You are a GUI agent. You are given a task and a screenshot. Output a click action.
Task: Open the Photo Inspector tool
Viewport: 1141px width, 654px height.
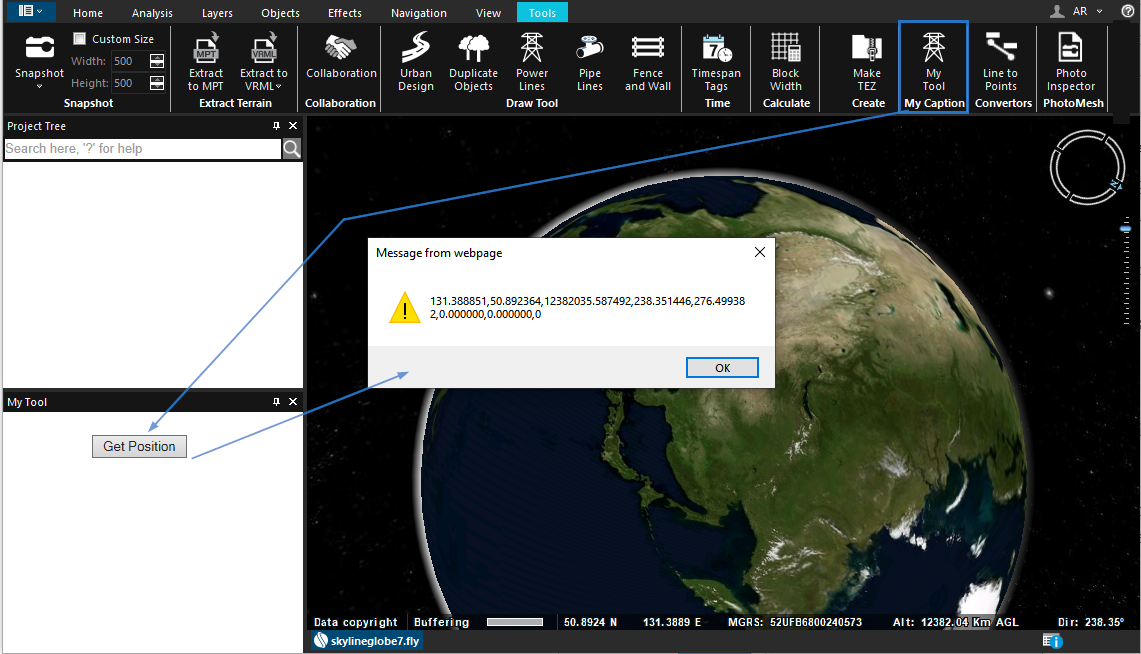(1071, 62)
